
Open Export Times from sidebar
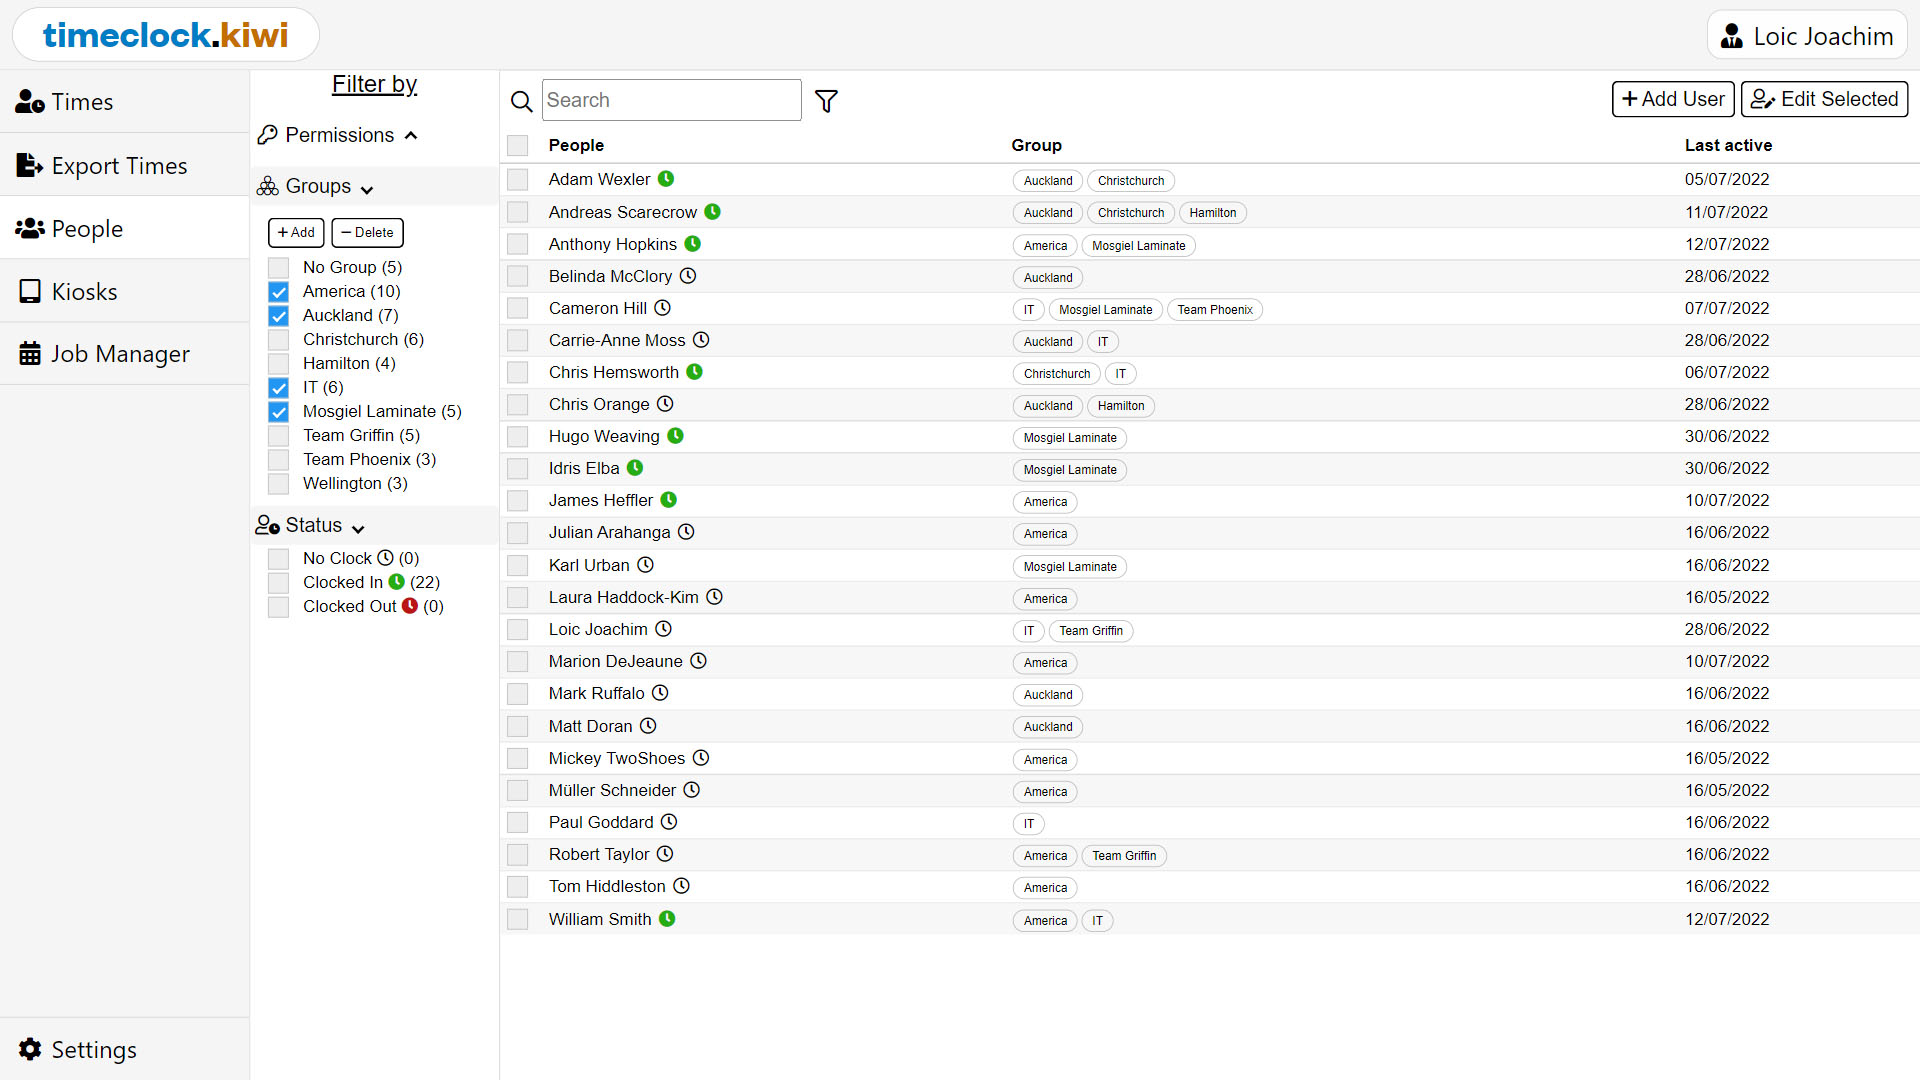point(28,165)
